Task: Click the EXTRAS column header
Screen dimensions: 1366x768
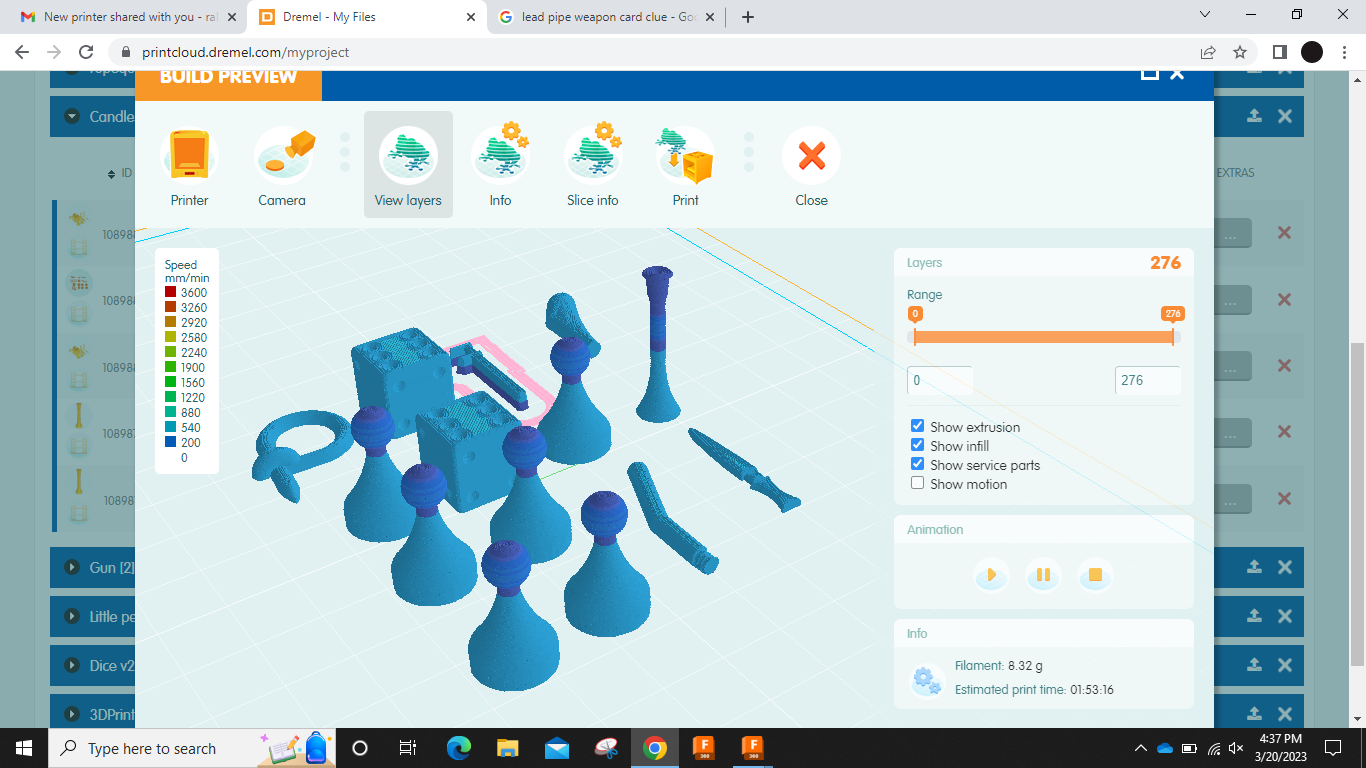Action: pos(1235,173)
